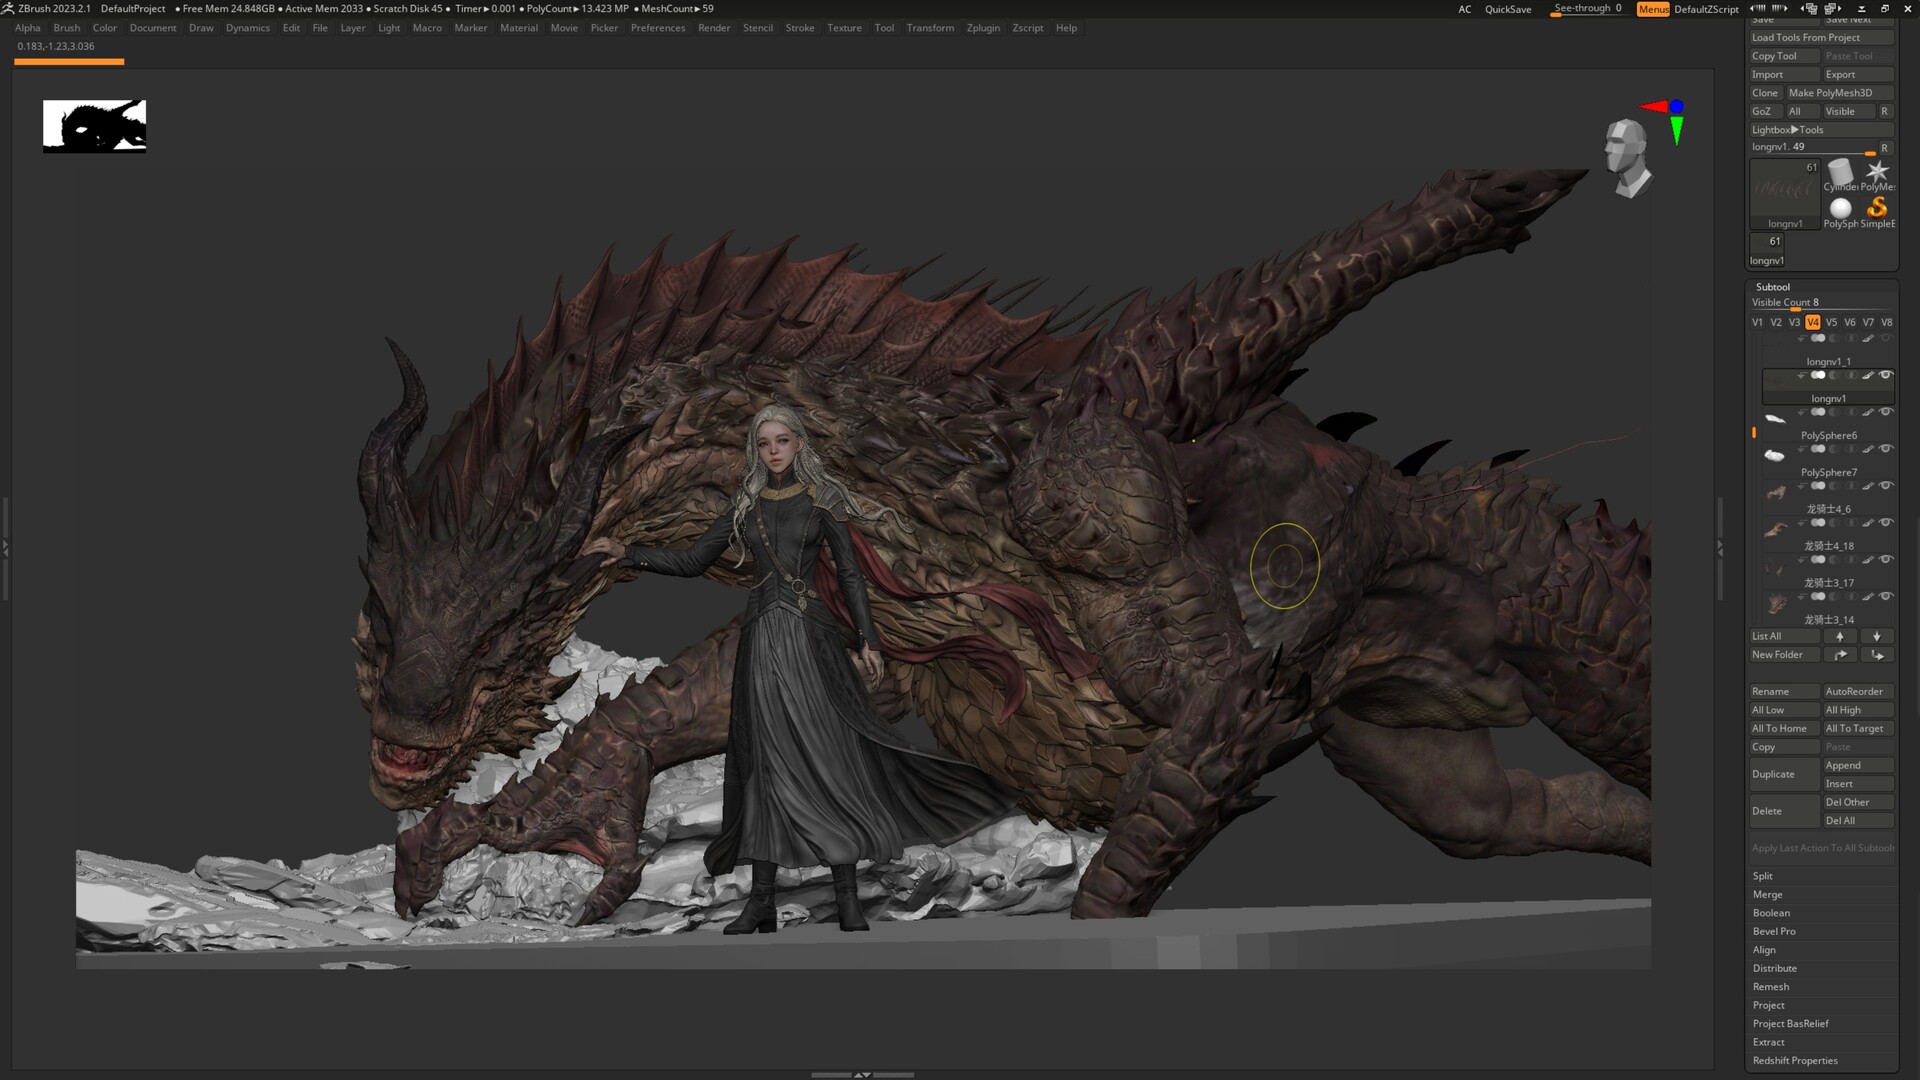Image resolution: width=1920 pixels, height=1080 pixels.
Task: Click the dragon alpha thumbnail top-left
Action: (94, 125)
